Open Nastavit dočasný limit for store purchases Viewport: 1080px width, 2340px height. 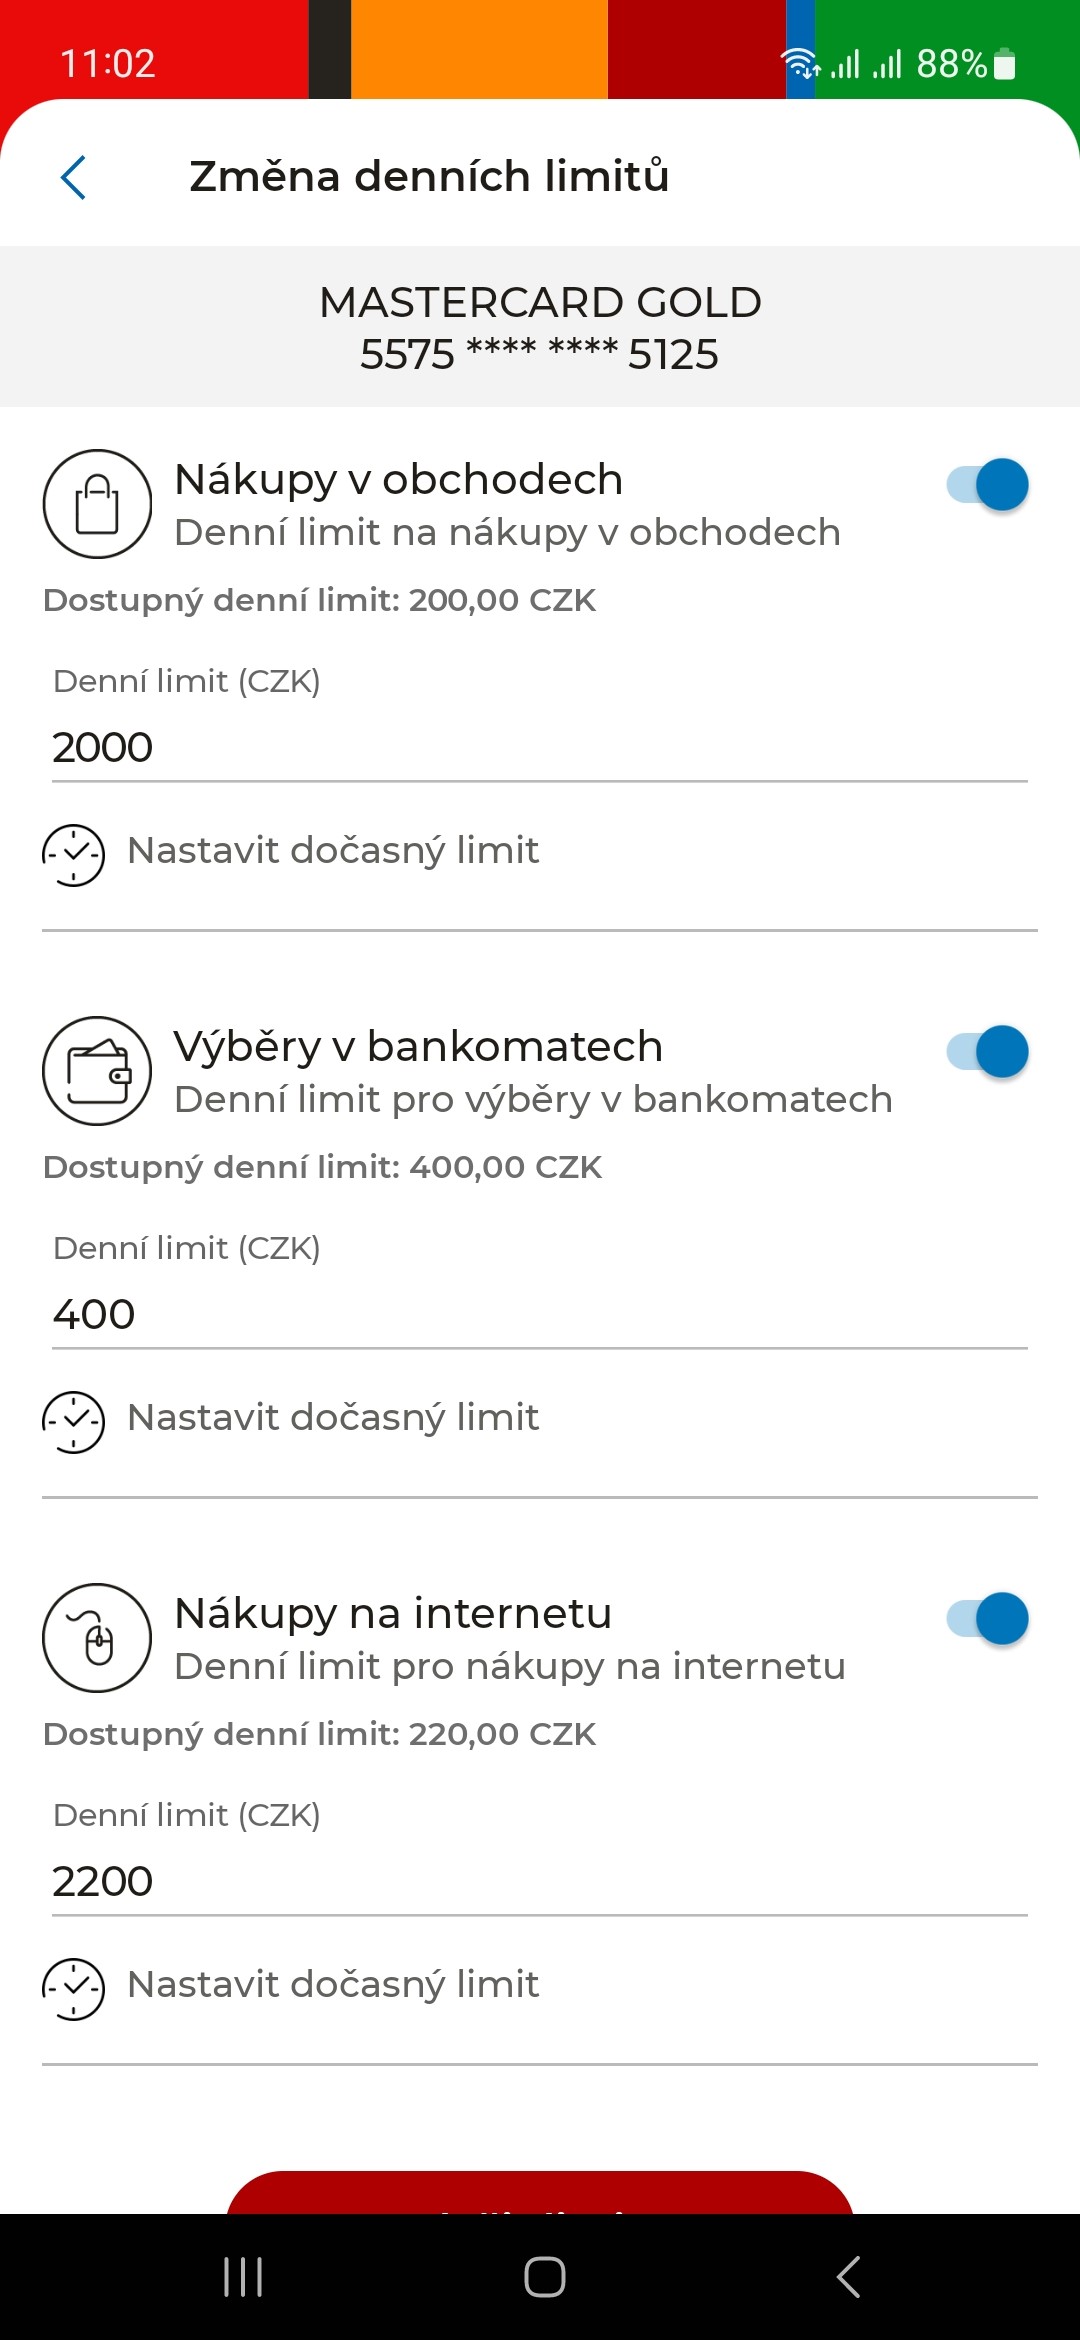(x=333, y=851)
